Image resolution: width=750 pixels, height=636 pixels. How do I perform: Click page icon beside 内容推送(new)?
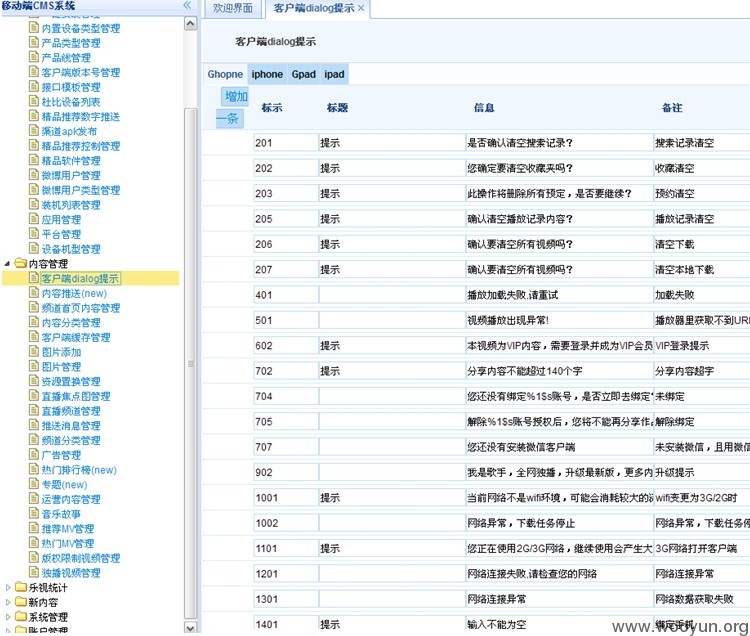click(33, 293)
